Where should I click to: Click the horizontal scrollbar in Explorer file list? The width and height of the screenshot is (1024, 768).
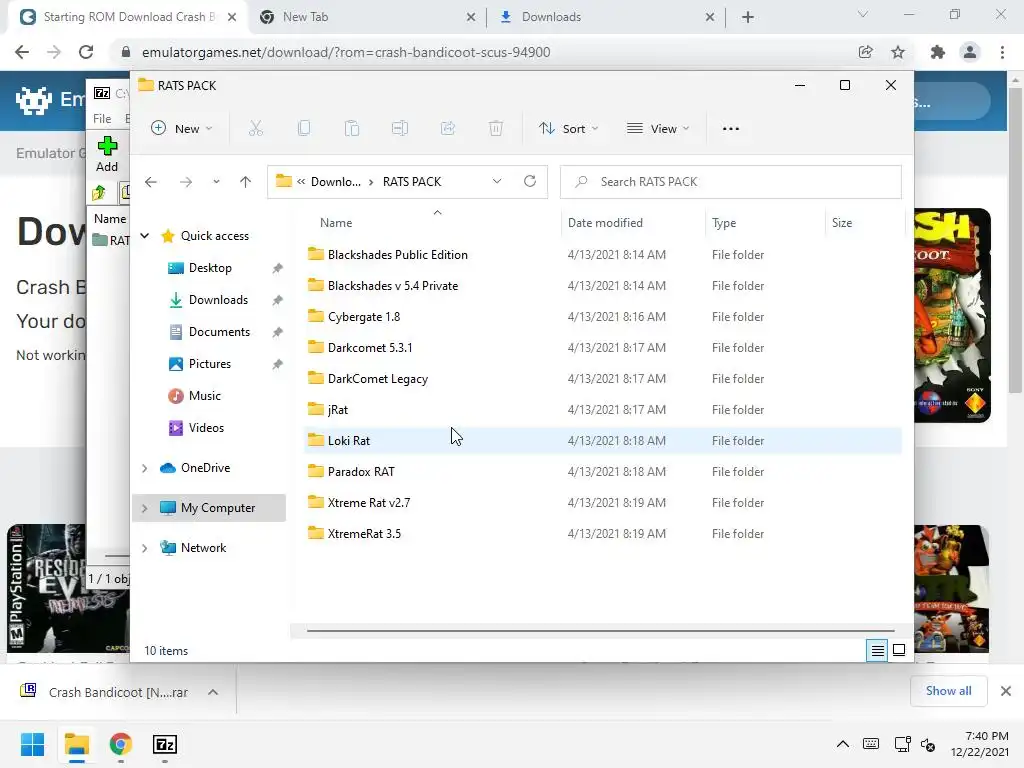600,631
